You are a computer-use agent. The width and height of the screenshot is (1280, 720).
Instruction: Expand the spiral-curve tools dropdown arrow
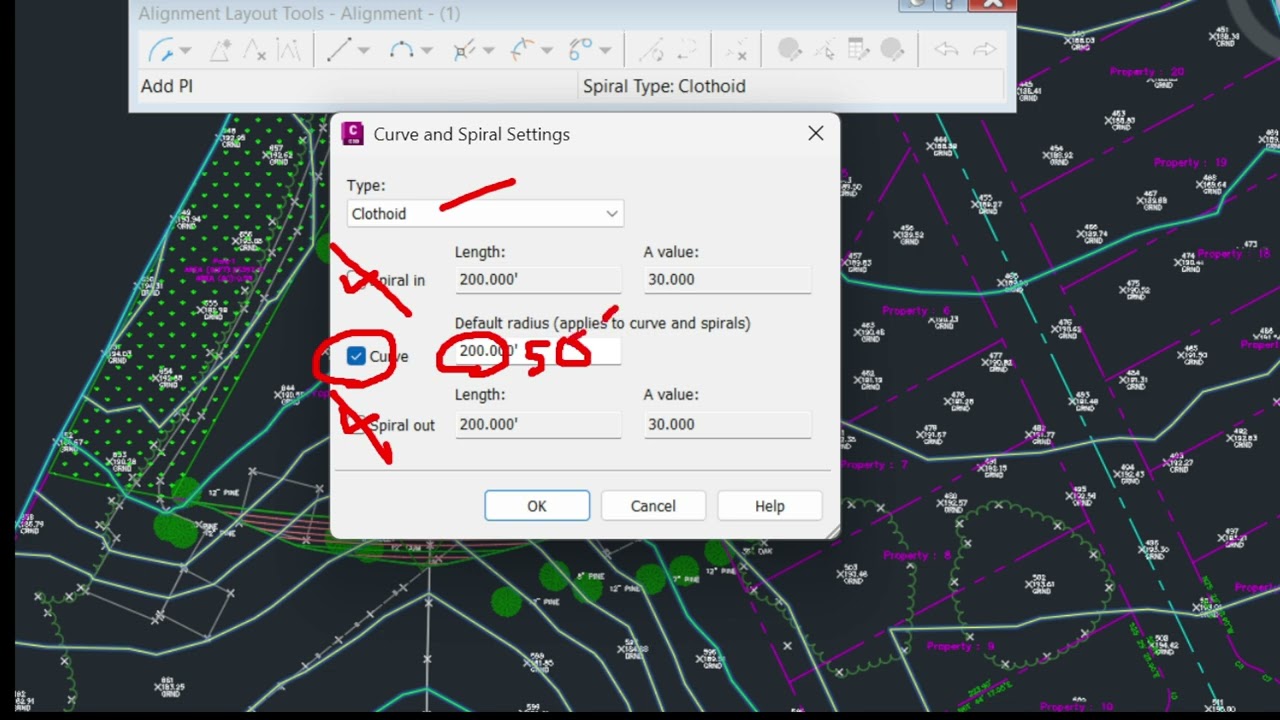(547, 50)
